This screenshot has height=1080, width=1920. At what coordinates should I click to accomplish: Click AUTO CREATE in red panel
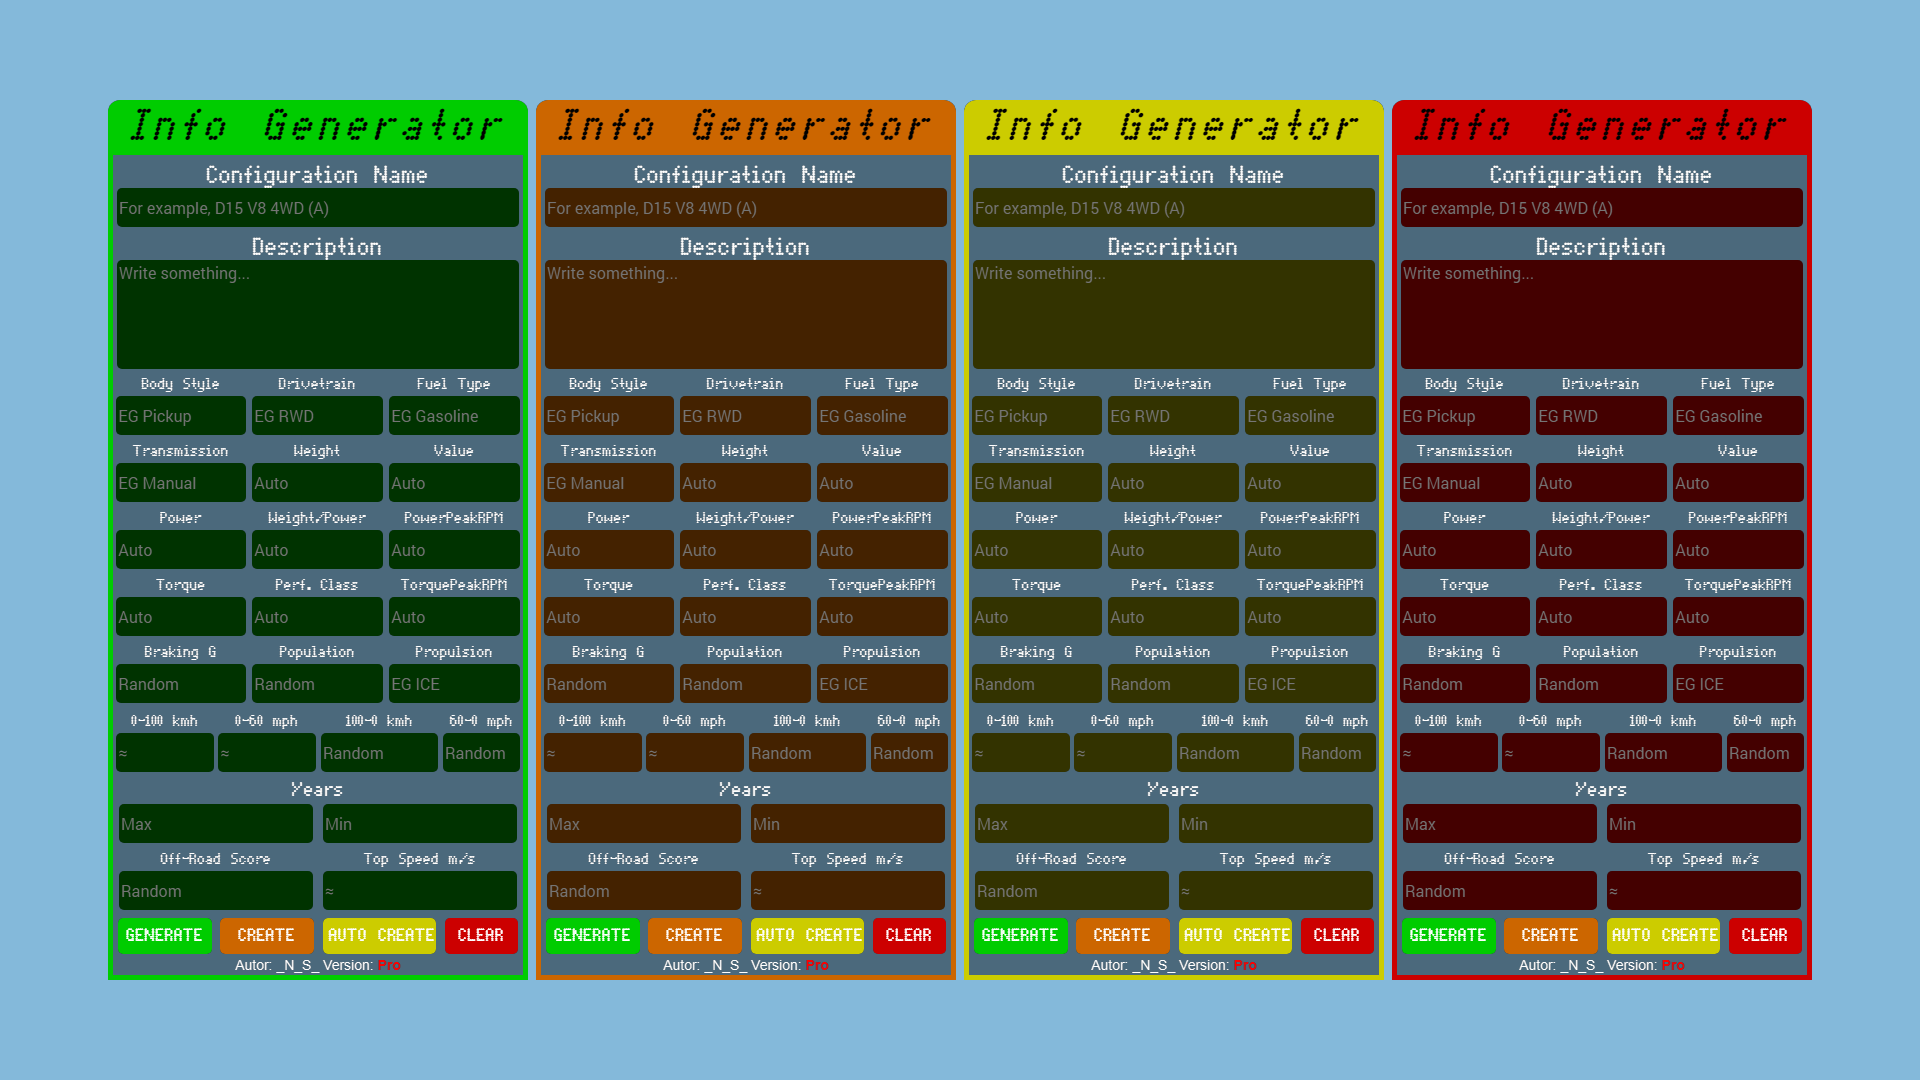point(1664,935)
